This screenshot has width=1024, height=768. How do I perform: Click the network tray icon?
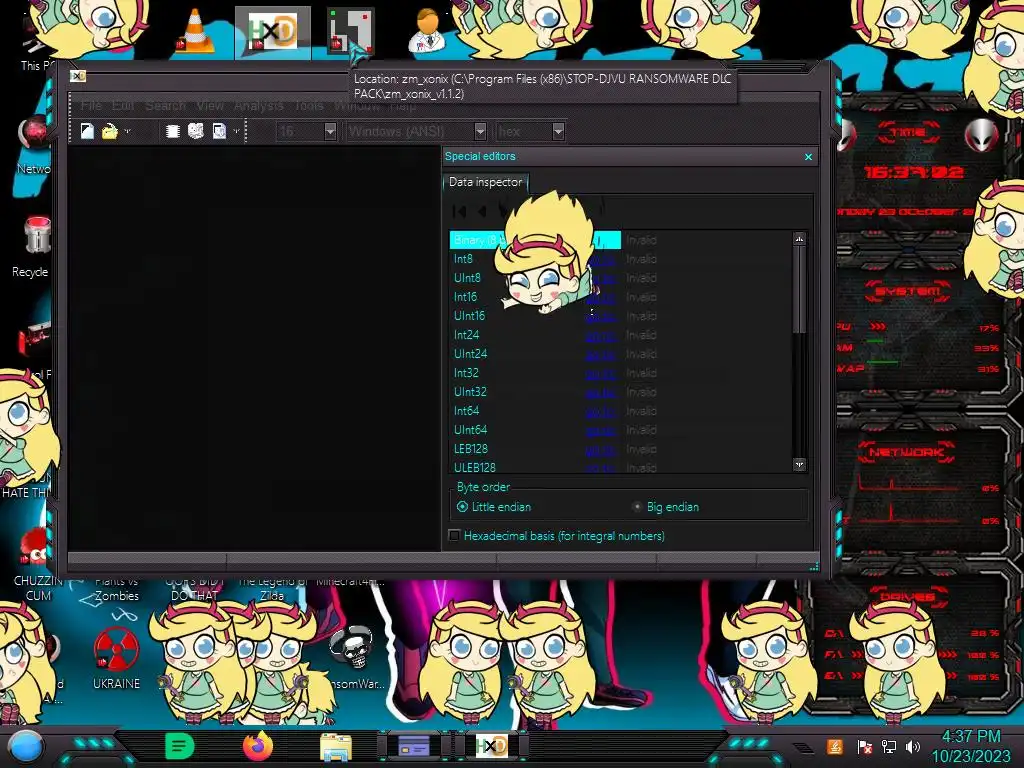[888, 747]
